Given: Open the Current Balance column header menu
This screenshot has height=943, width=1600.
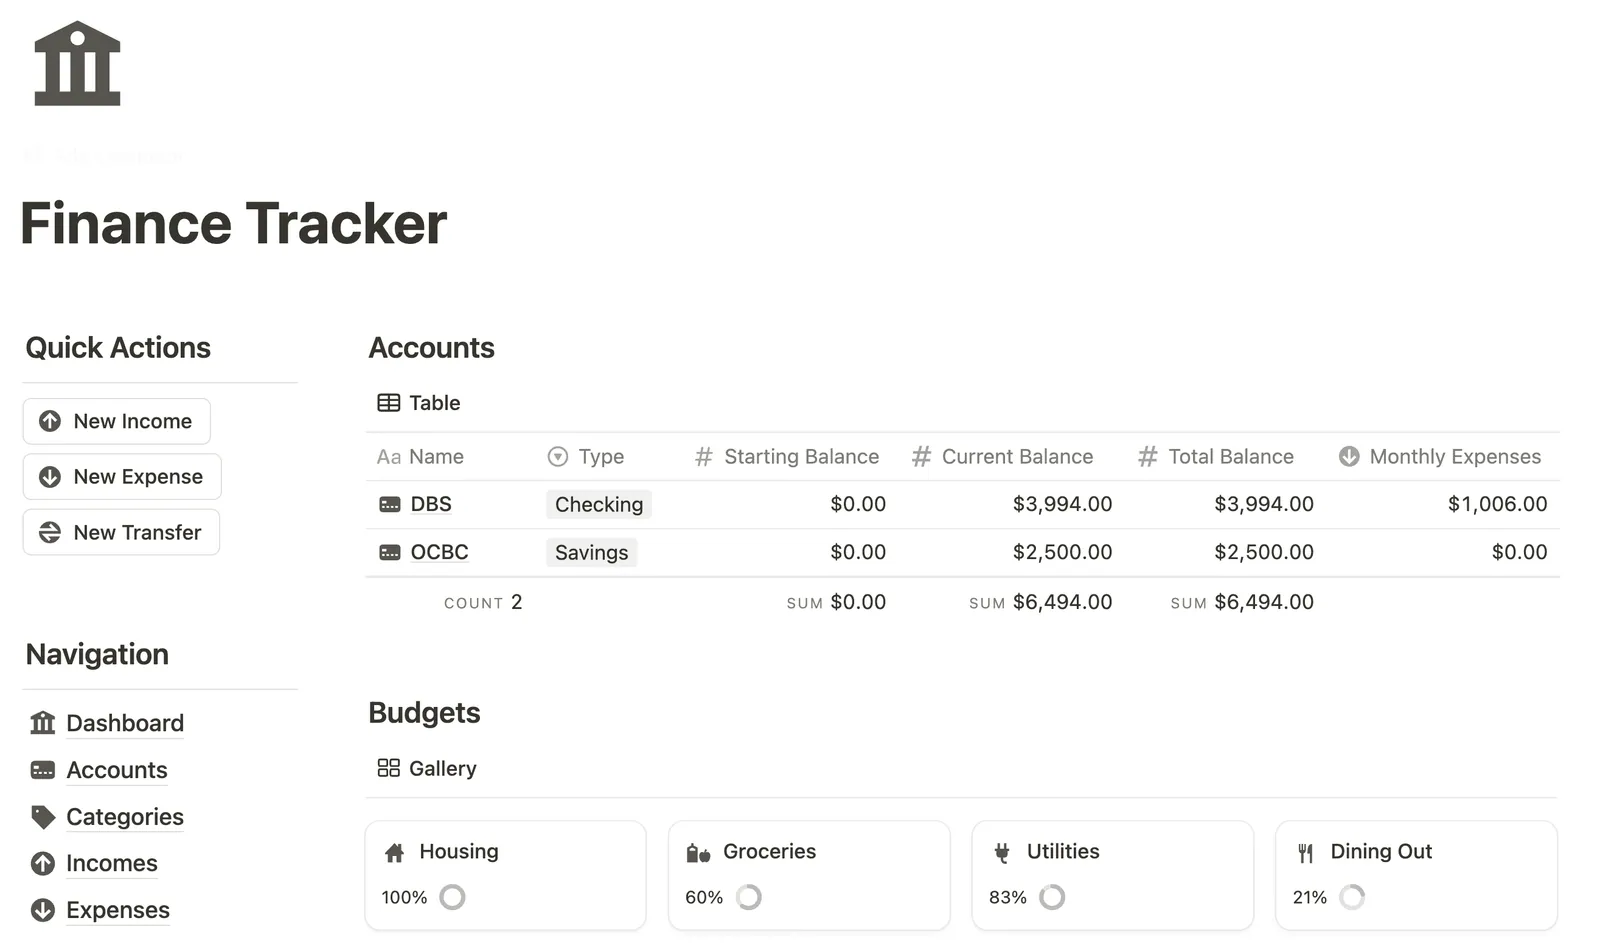Looking at the screenshot, I should (1002, 457).
